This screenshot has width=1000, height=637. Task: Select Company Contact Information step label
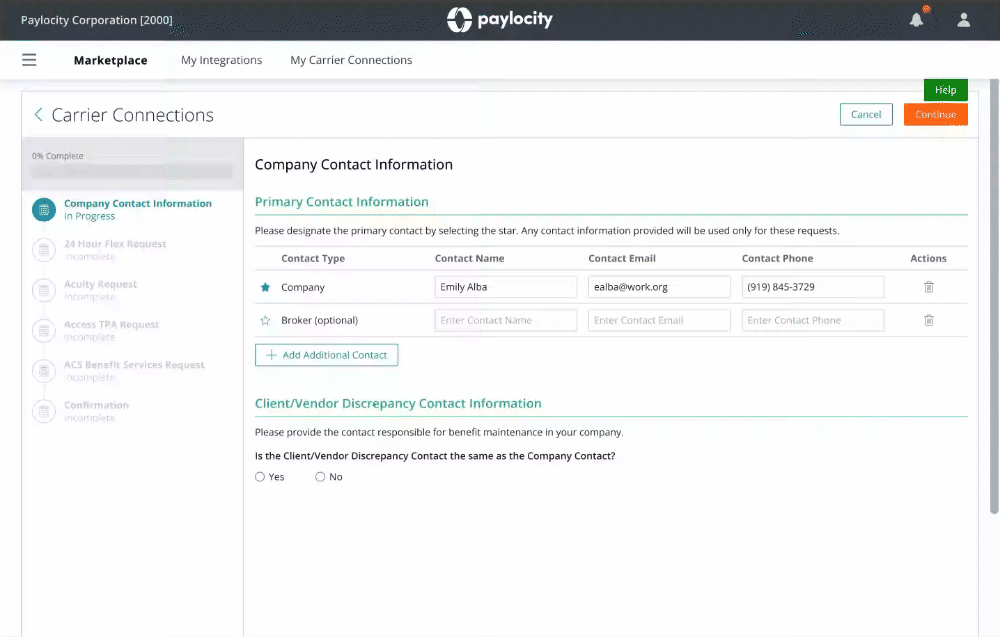[x=138, y=203]
